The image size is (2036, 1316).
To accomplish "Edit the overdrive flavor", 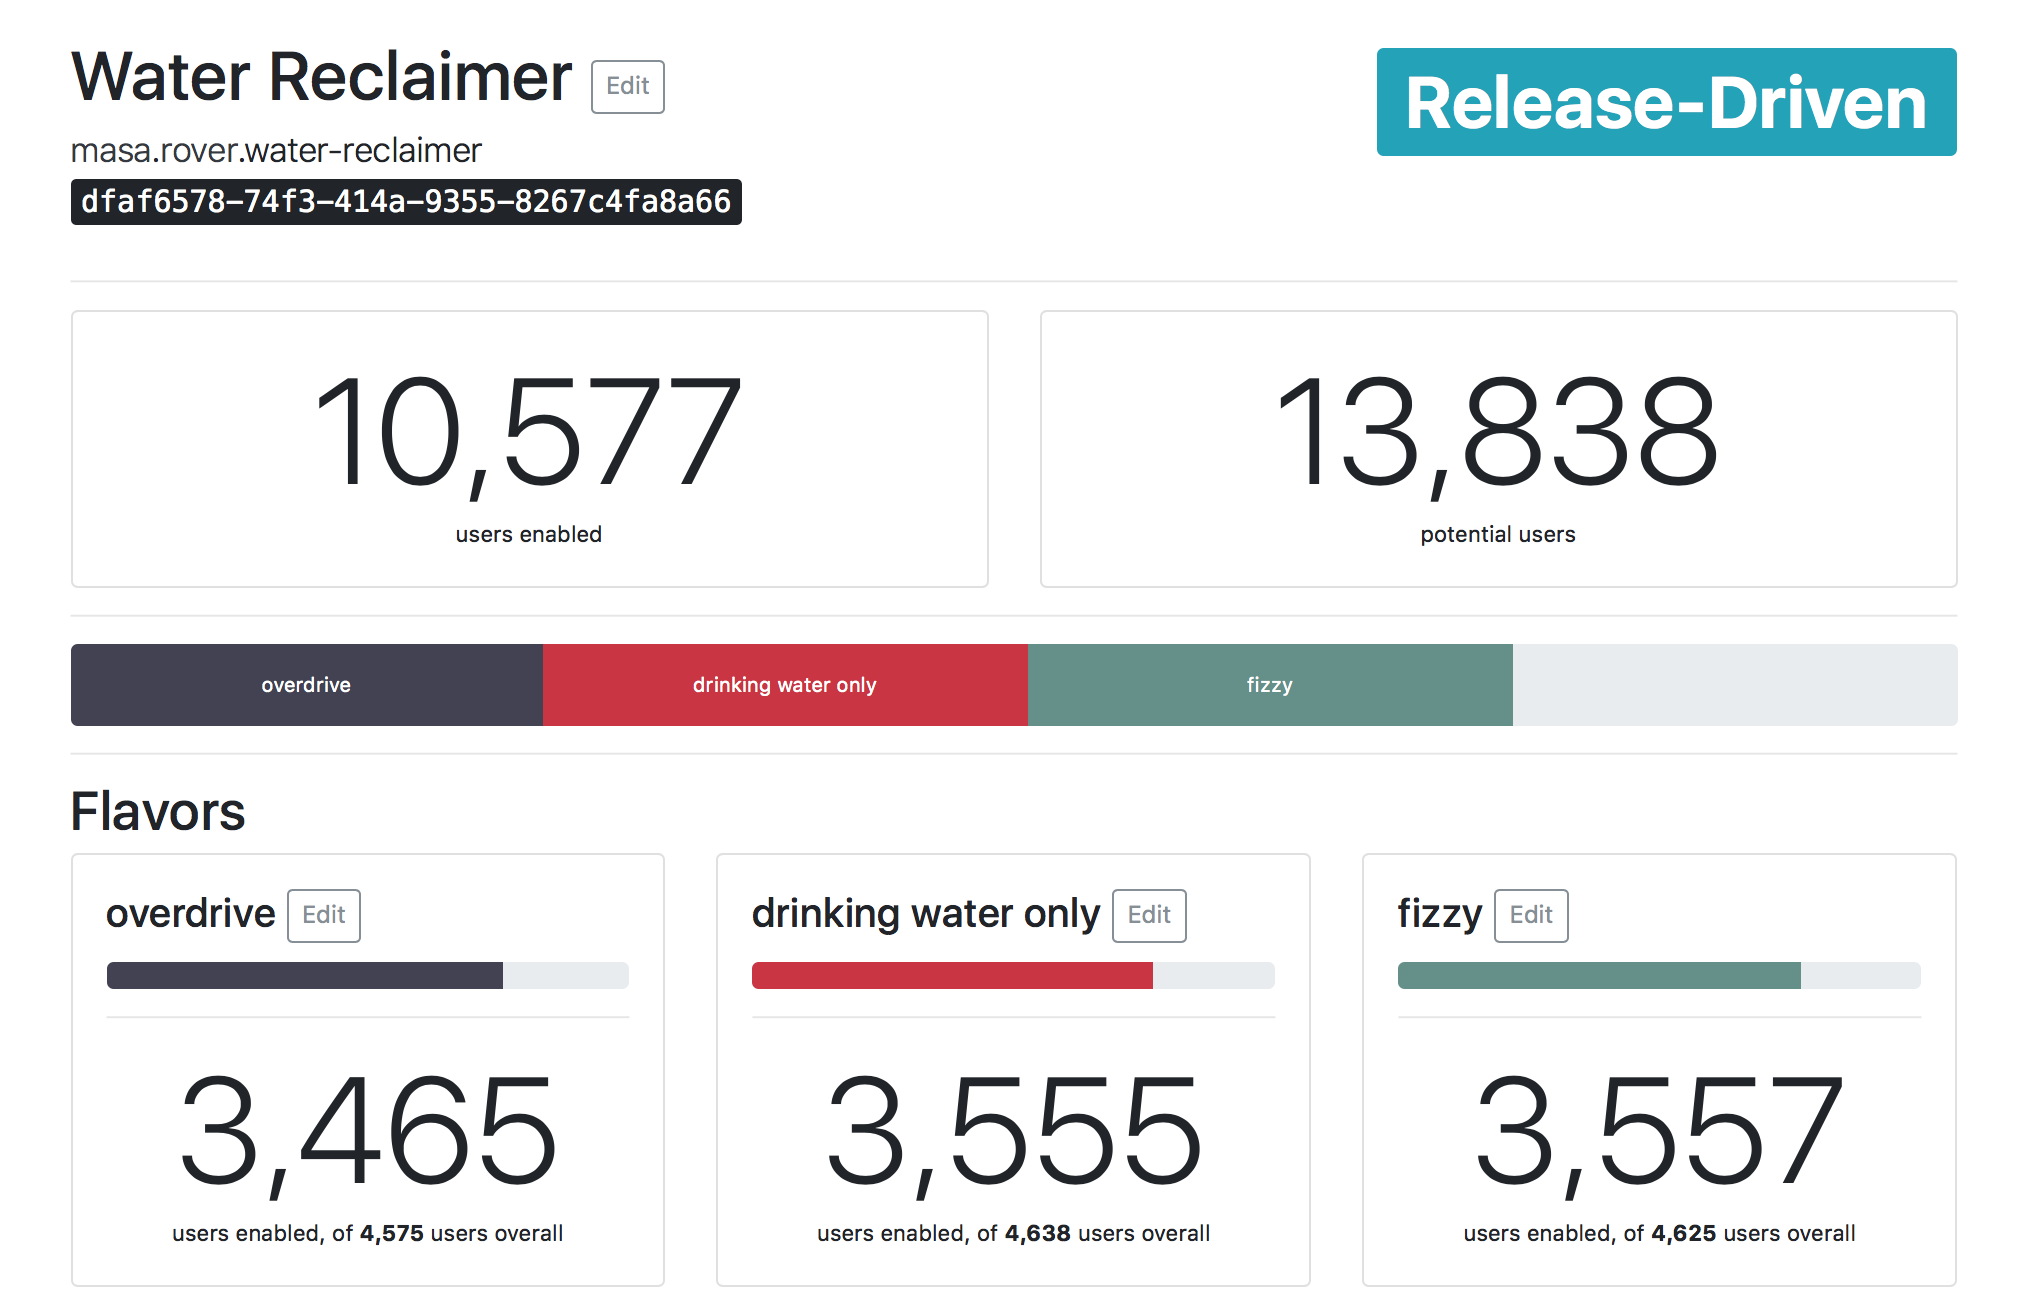I will [324, 915].
